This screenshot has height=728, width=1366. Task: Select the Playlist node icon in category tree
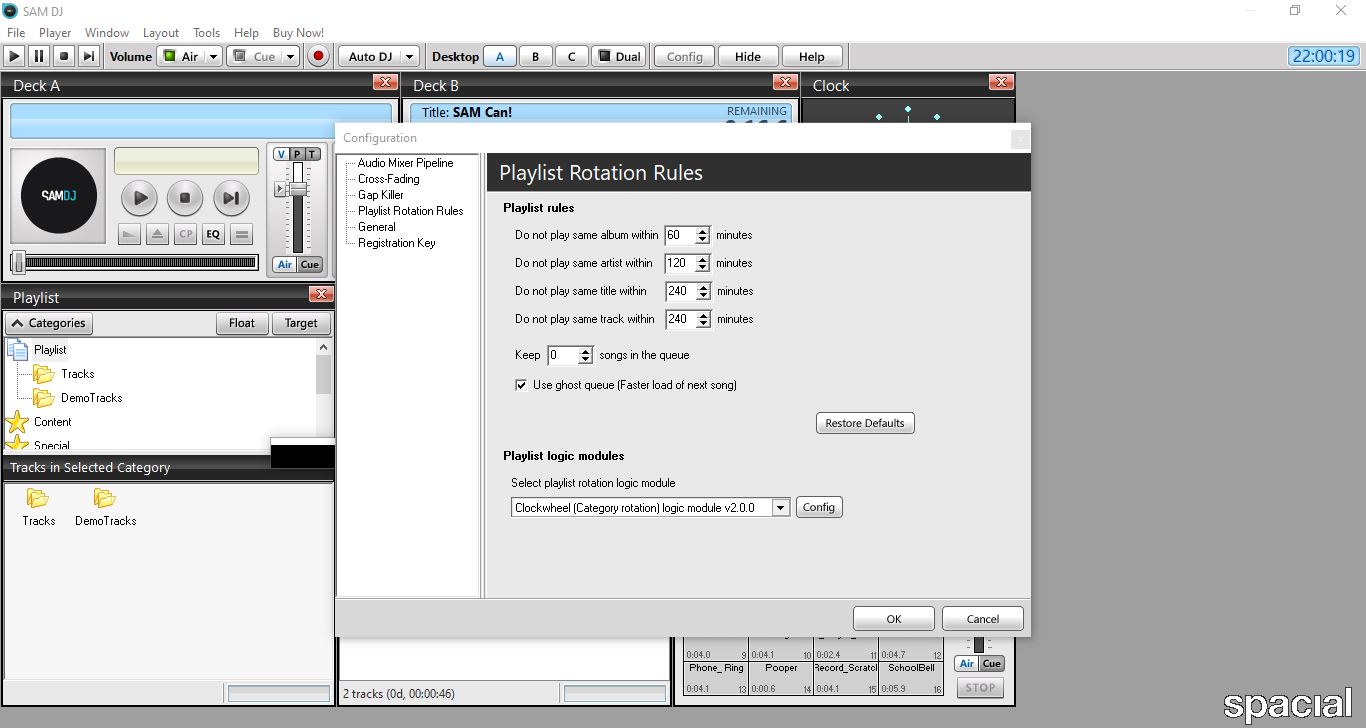pyautogui.click(x=18, y=350)
